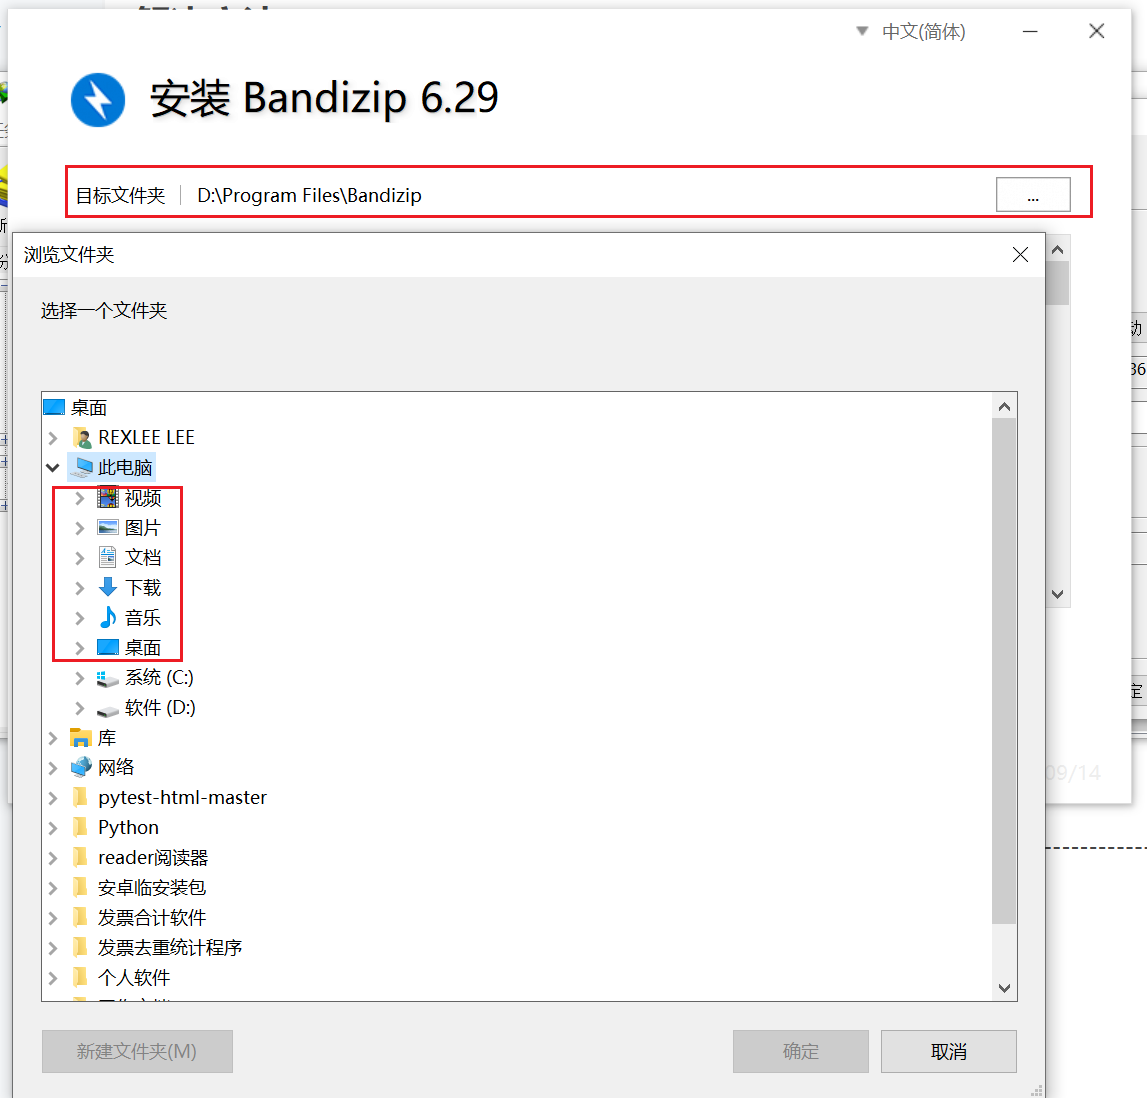Open the 中文(简体) language dropdown
Screen dimensions: 1147x1098
[911, 31]
